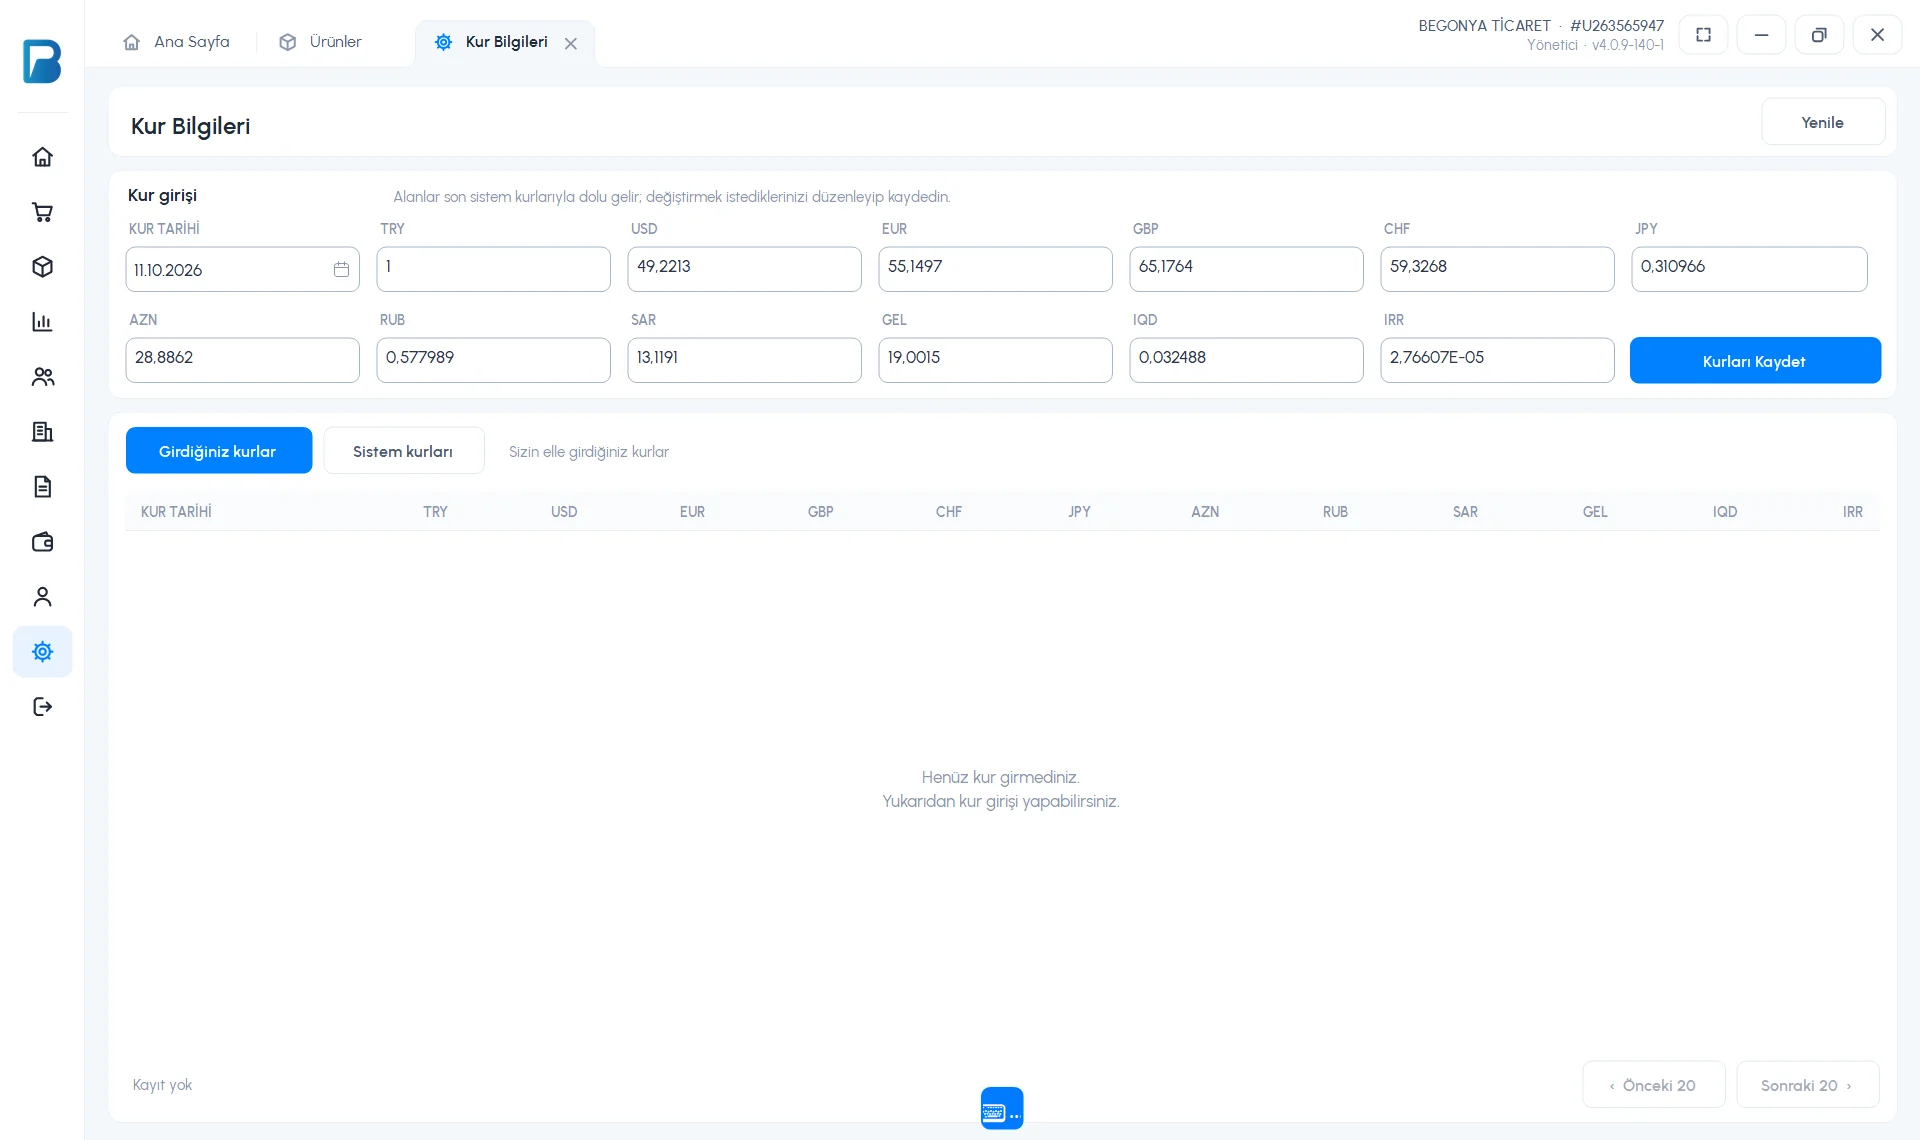
Task: Switch to the Ana Sayfa tab
Action: 176,42
